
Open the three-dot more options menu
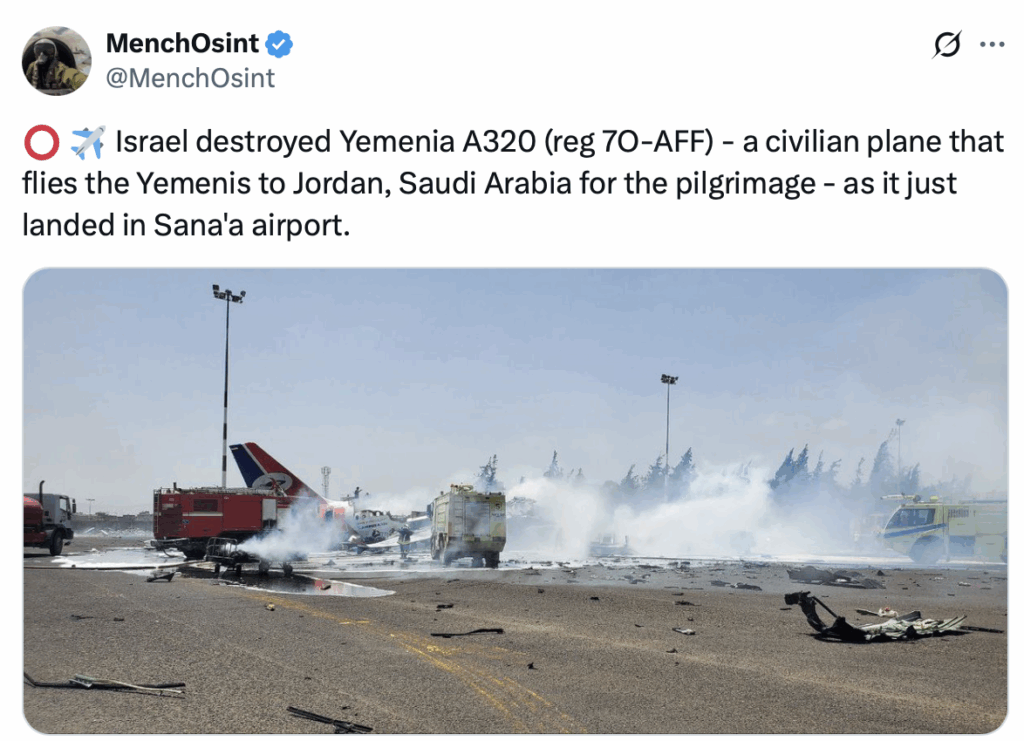pyautogui.click(x=992, y=44)
